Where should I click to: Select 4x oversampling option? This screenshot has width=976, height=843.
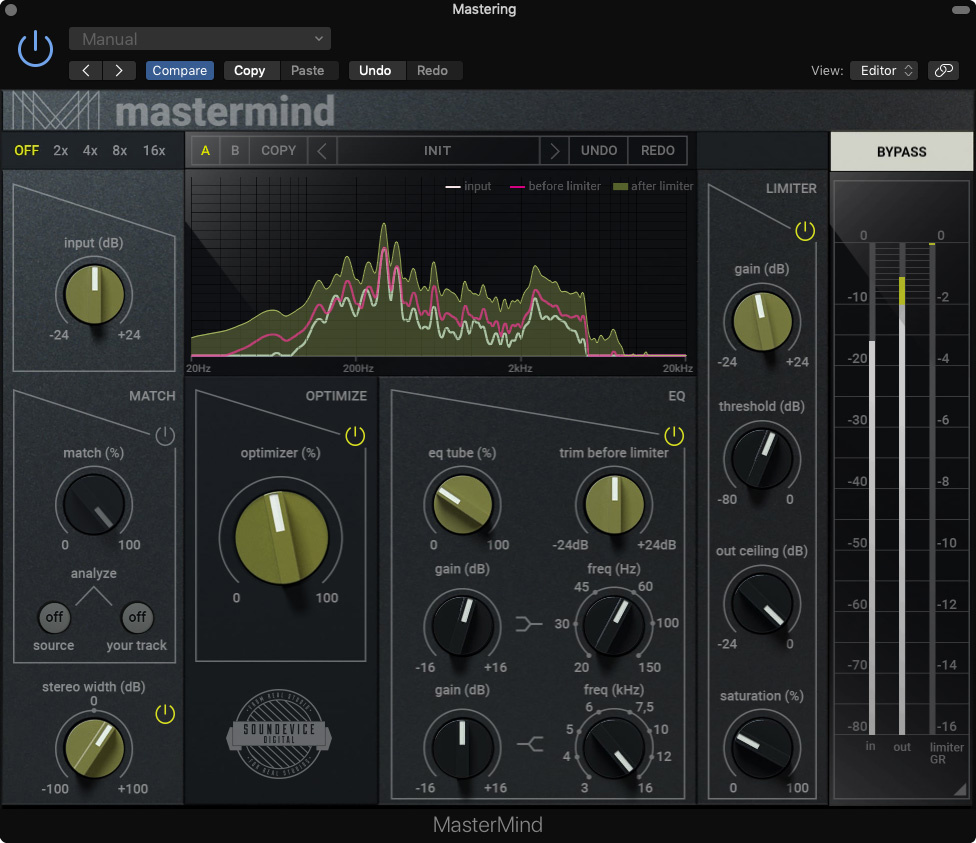coord(90,151)
